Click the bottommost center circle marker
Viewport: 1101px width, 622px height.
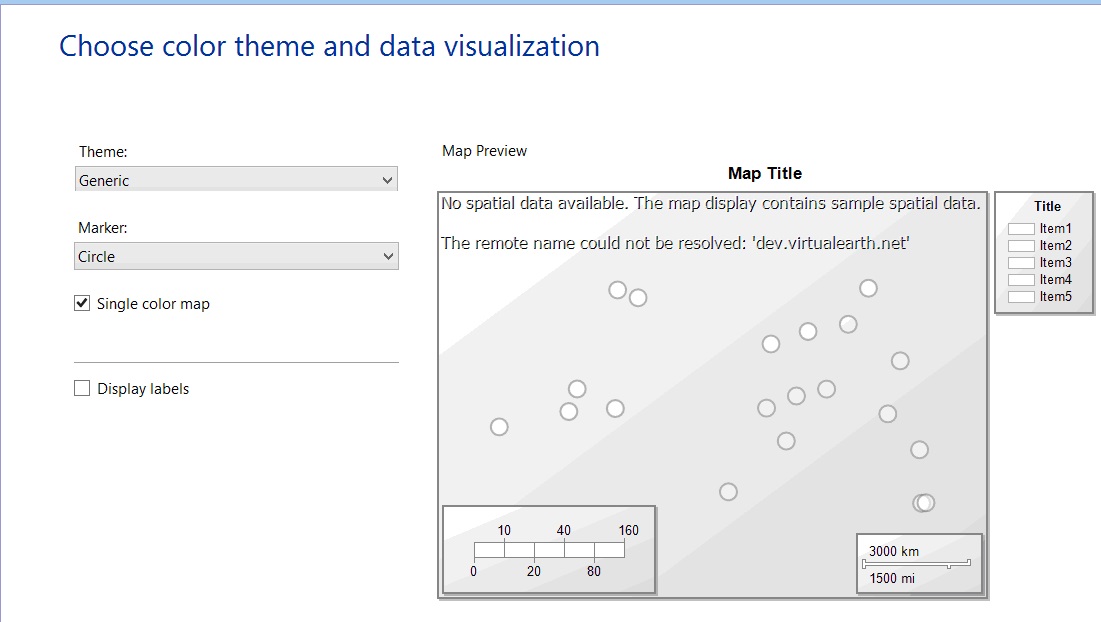point(728,491)
